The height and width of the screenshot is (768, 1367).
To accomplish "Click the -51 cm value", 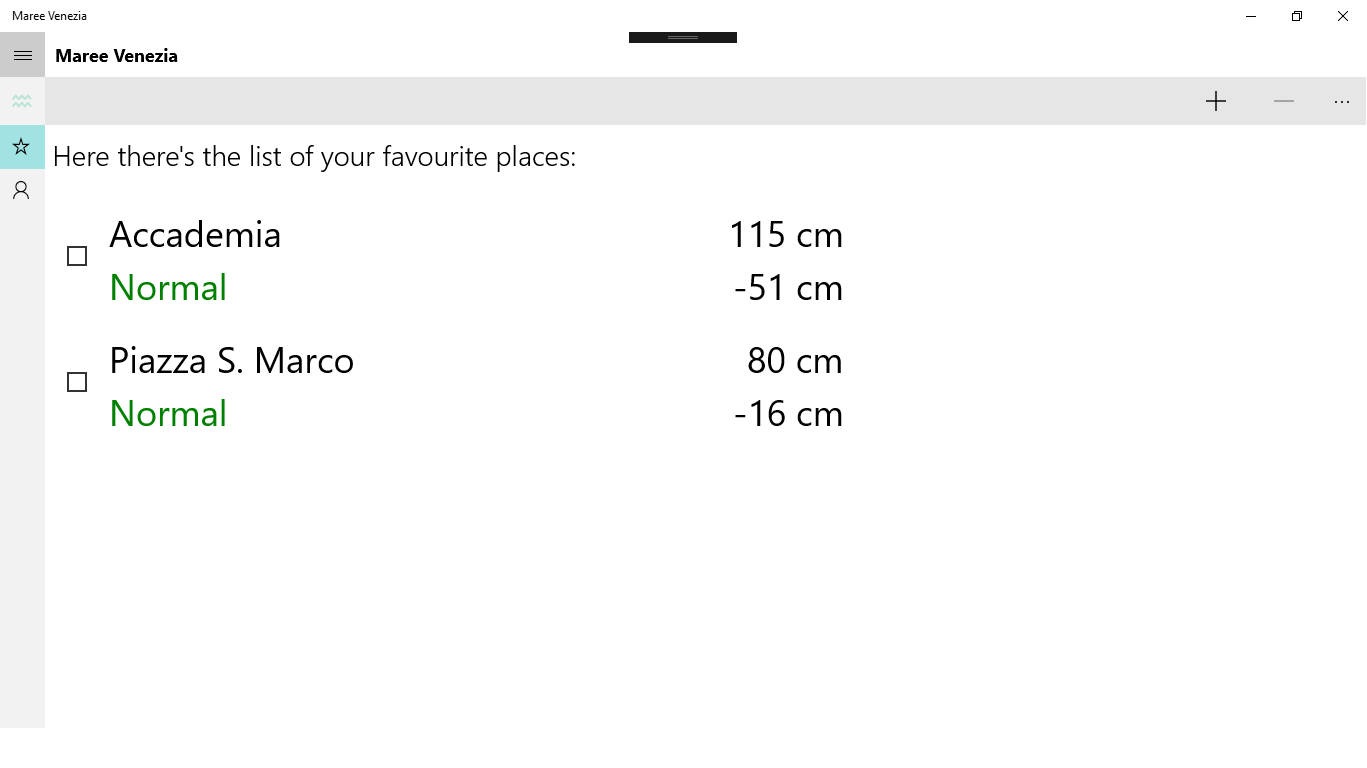I will click(x=788, y=288).
